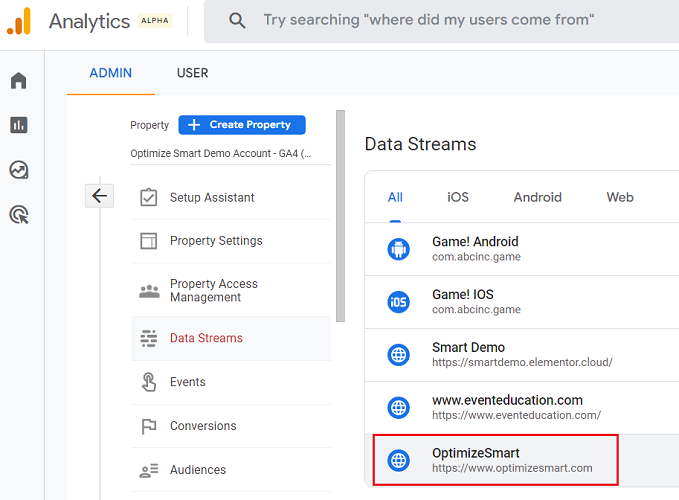The width and height of the screenshot is (679, 500).
Task: Select the Android data streams tab
Action: 537,197
